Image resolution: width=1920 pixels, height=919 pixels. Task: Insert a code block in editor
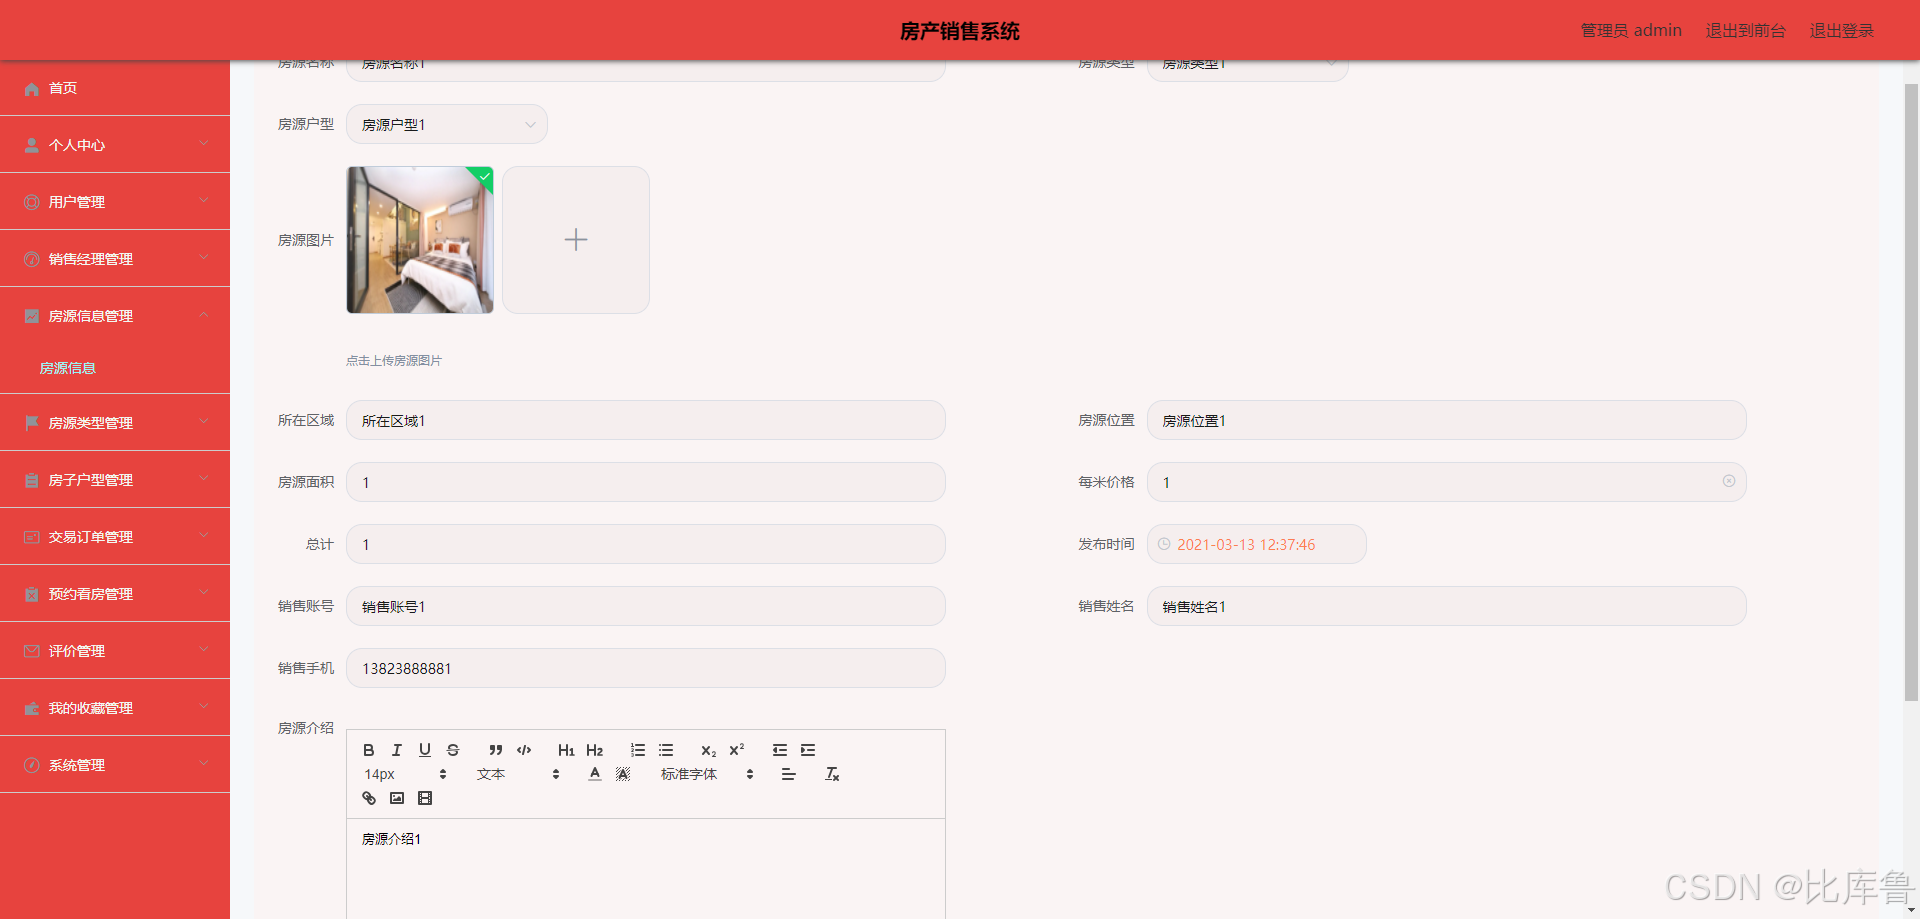(524, 750)
